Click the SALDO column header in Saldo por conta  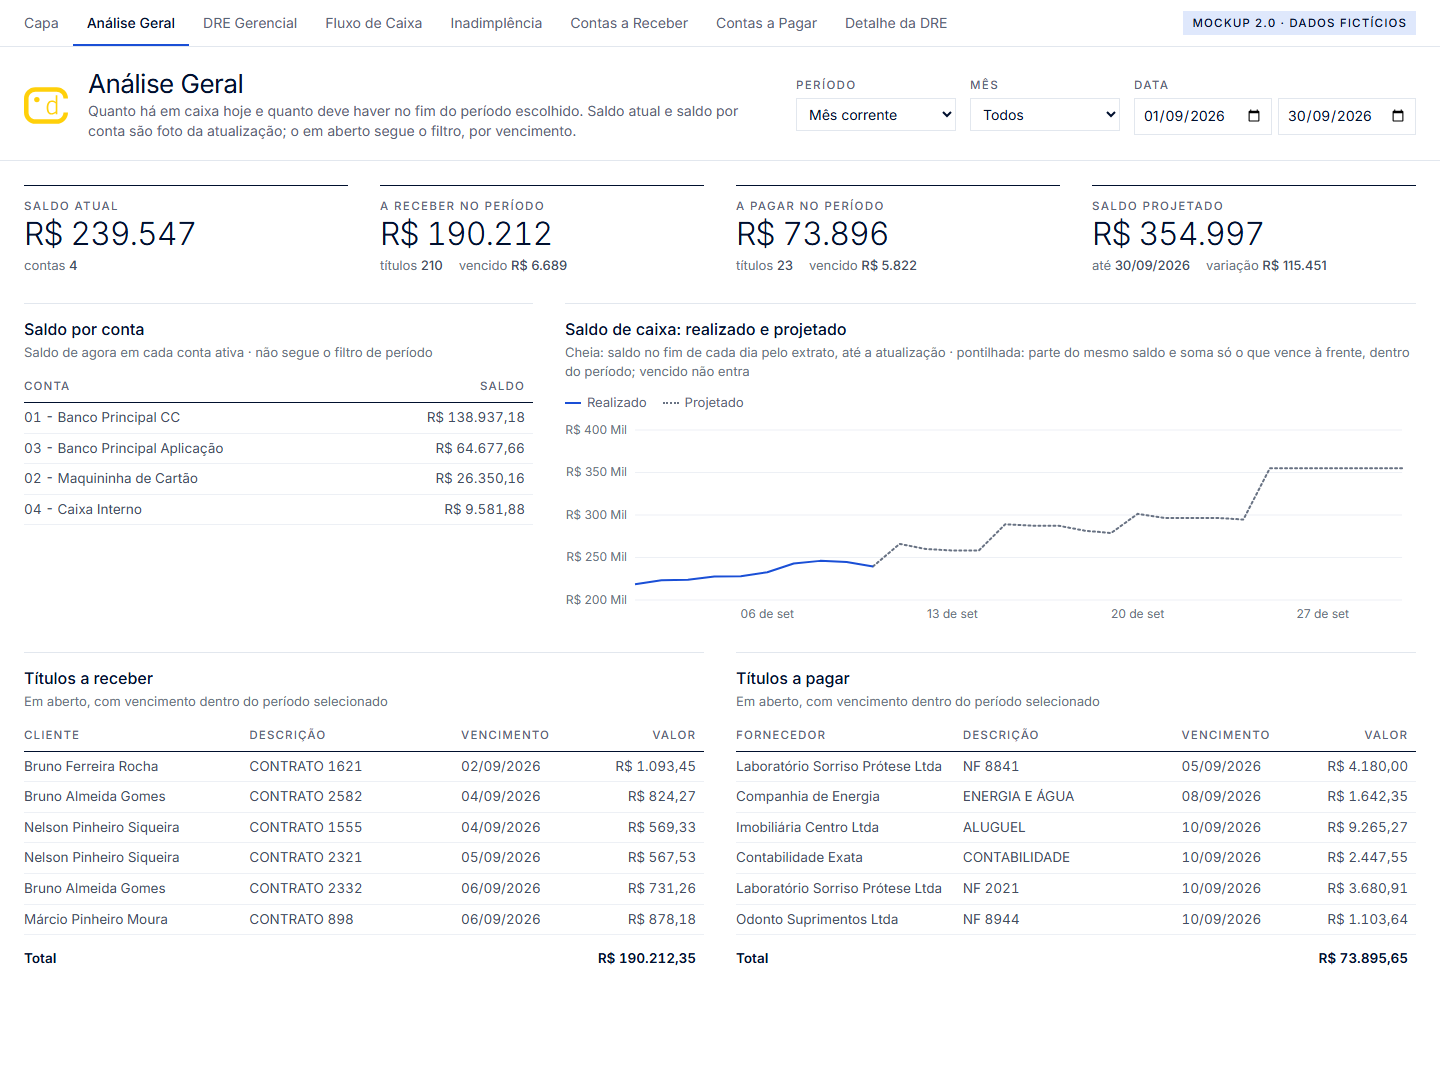tap(502, 386)
